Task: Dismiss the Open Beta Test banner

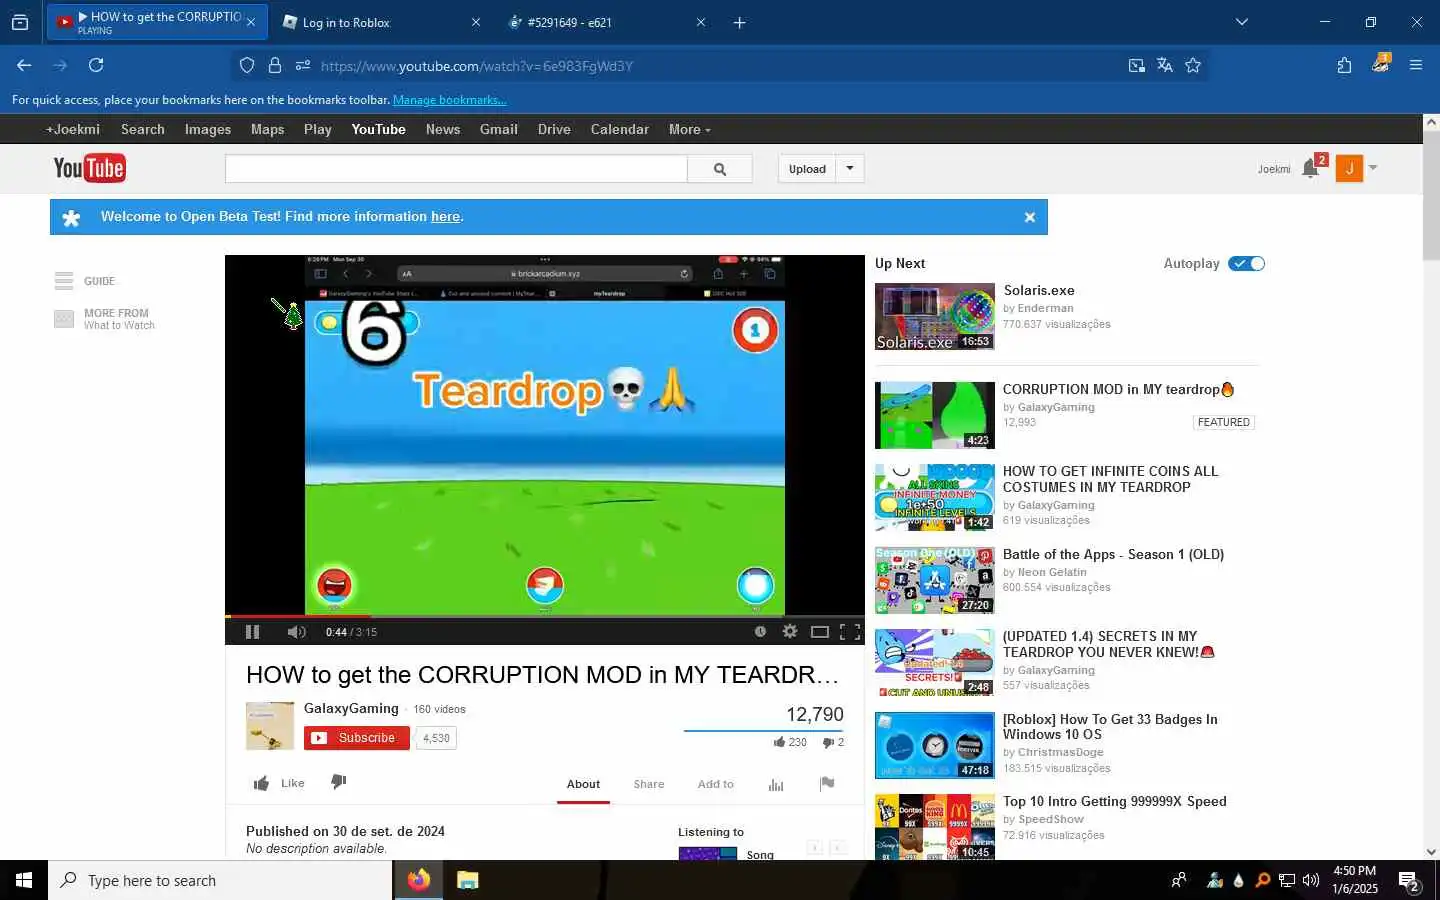Action: click(1029, 217)
